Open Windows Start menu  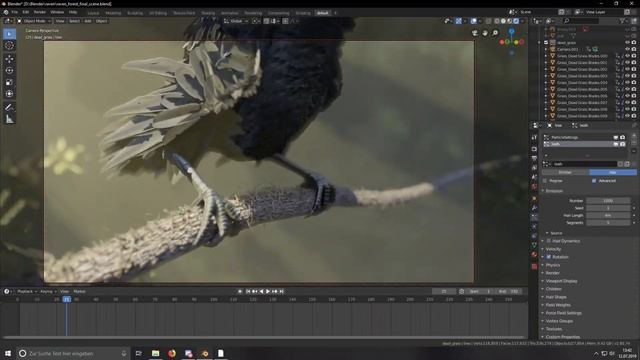click(x=8, y=353)
